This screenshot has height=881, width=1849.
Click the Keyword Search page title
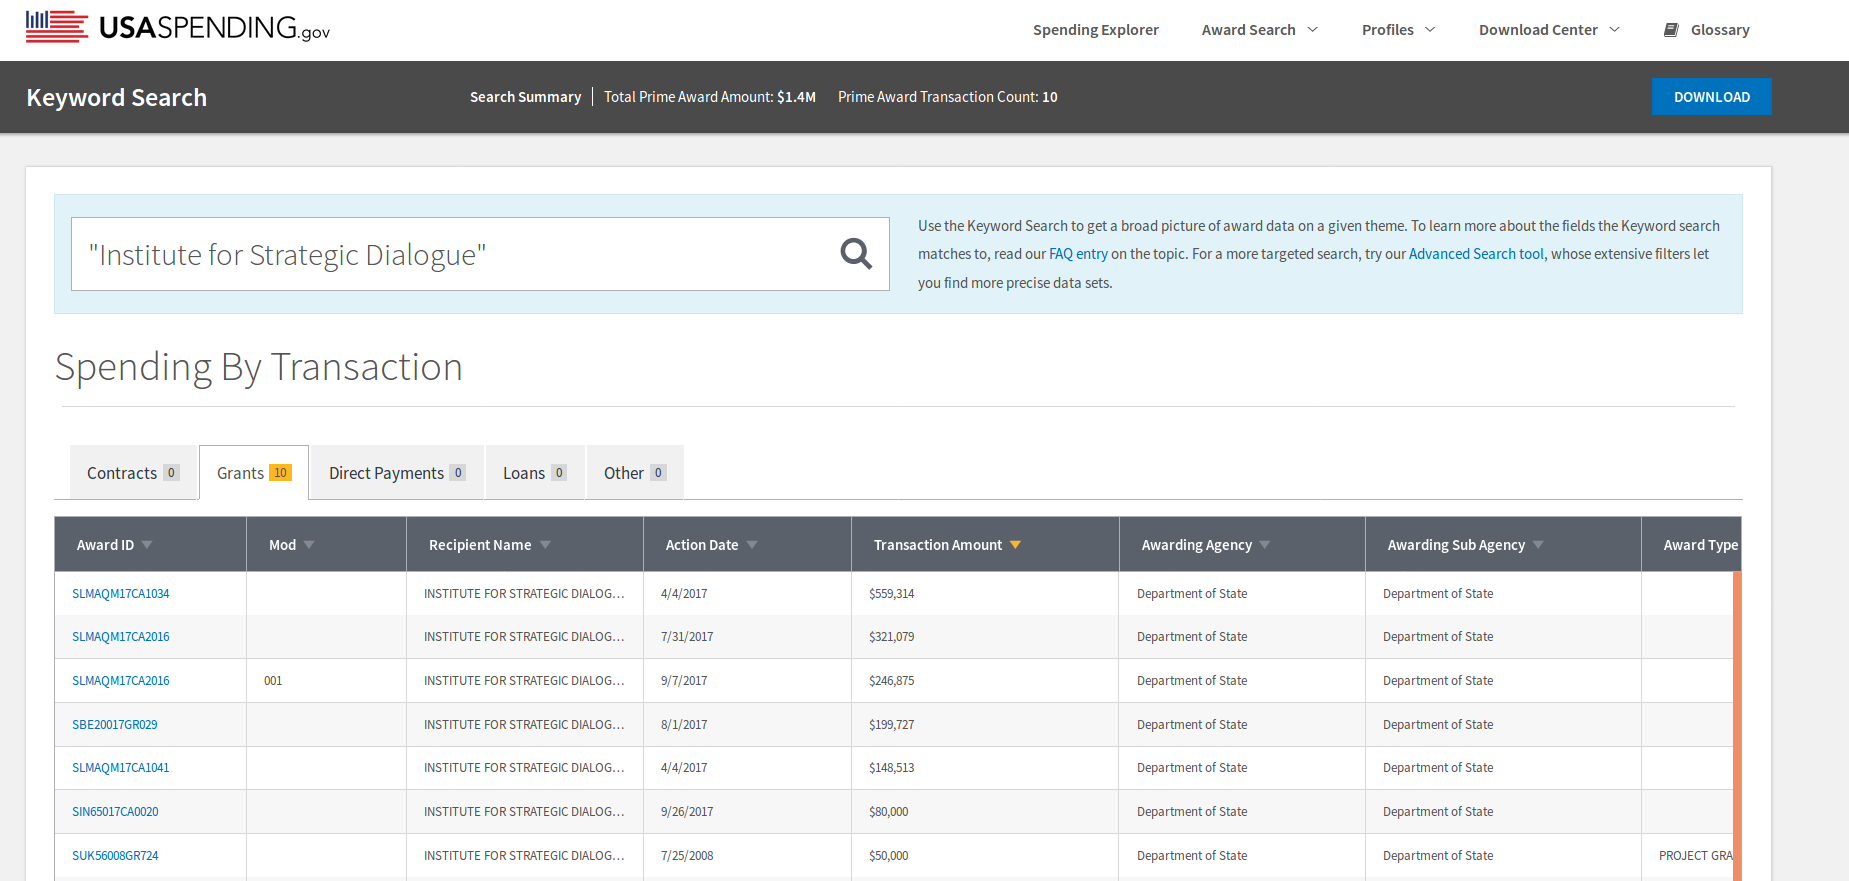(x=117, y=98)
